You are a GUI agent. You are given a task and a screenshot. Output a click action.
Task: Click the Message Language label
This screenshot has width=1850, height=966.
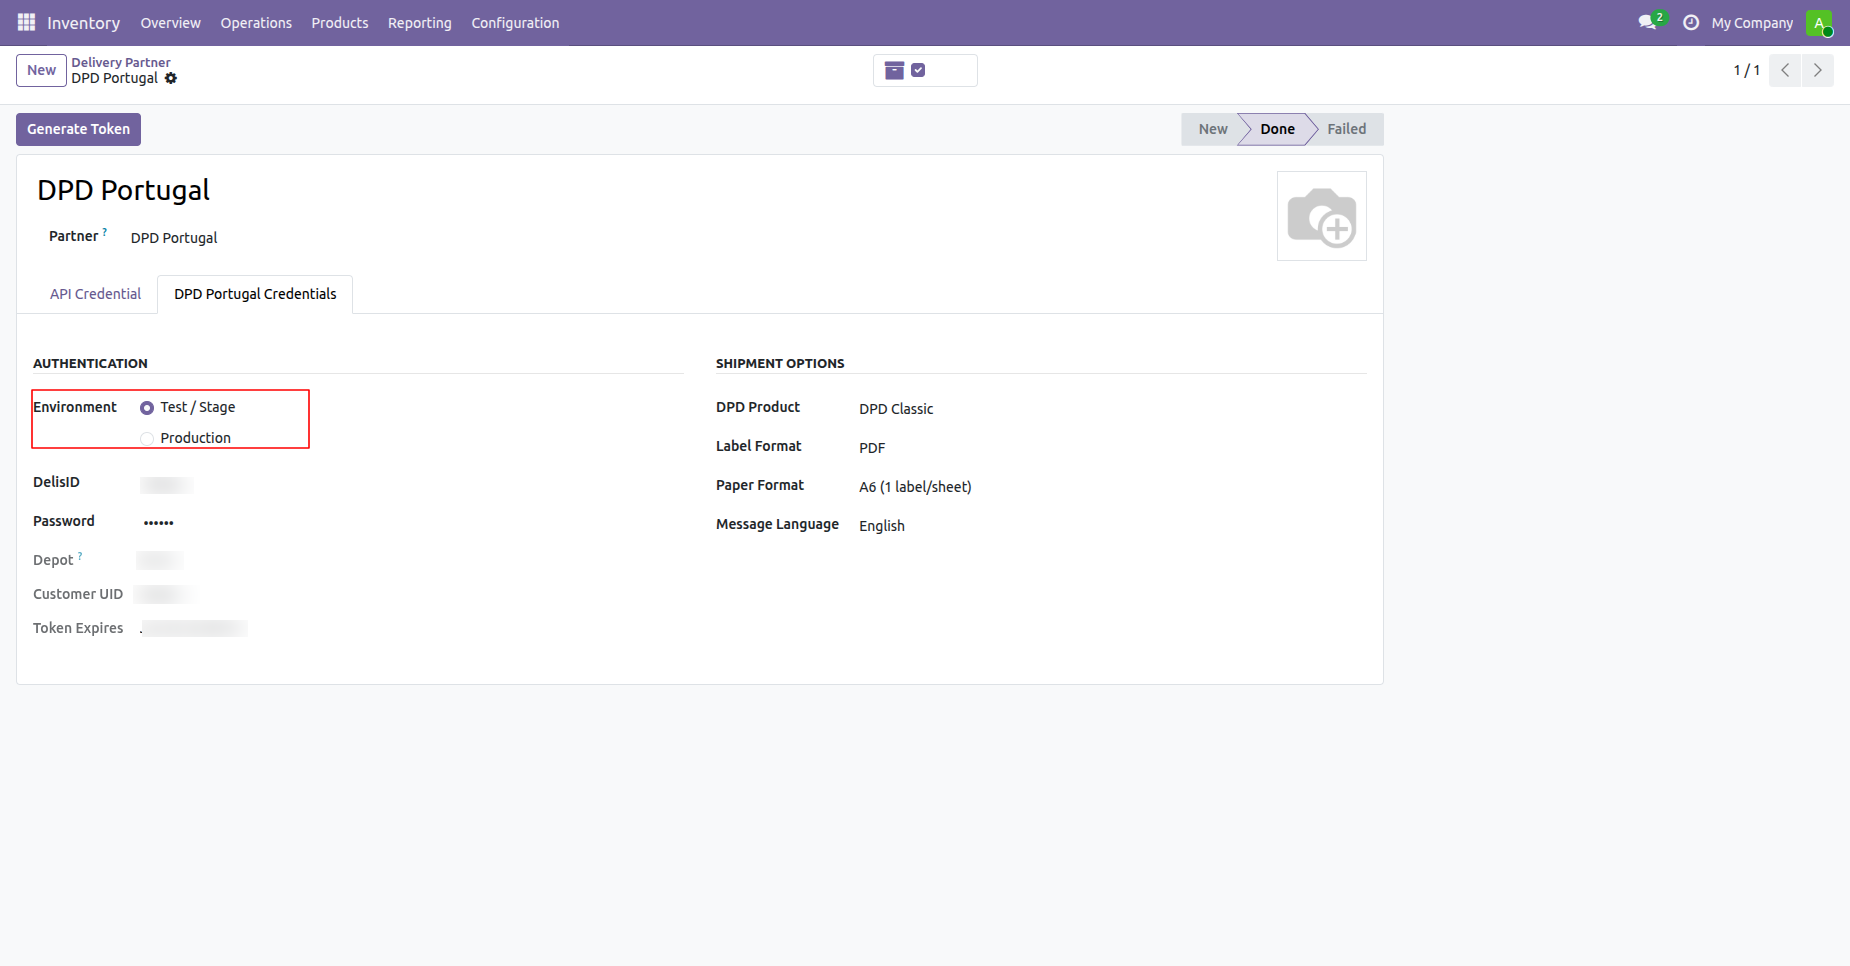coord(777,524)
